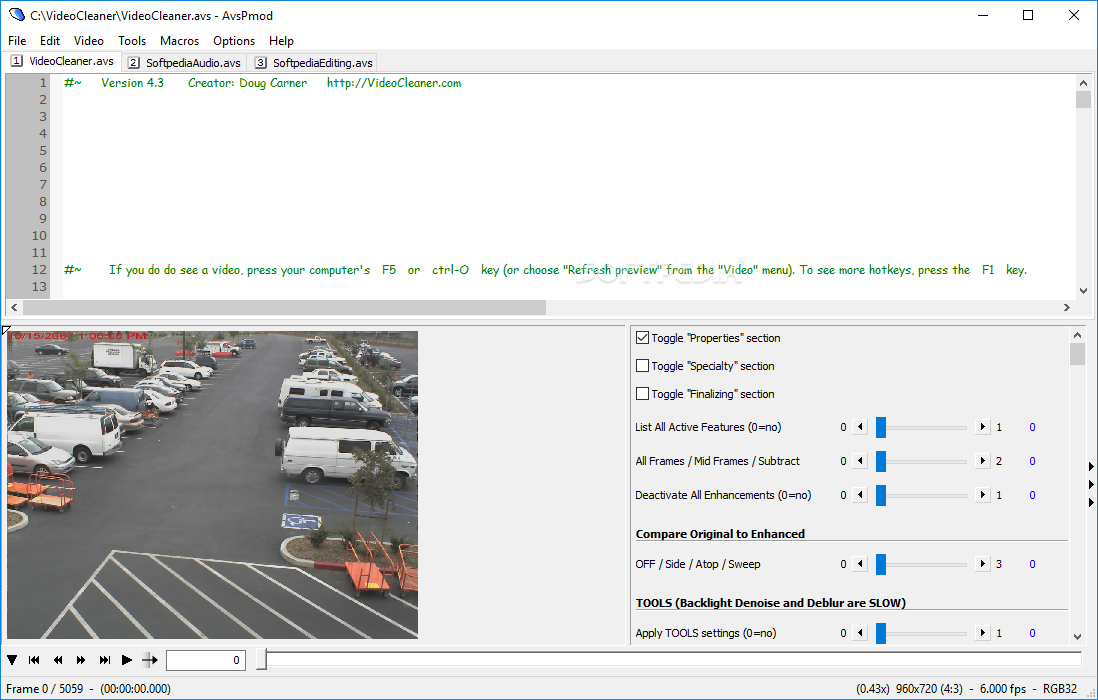Open the Macros menu

pyautogui.click(x=179, y=41)
